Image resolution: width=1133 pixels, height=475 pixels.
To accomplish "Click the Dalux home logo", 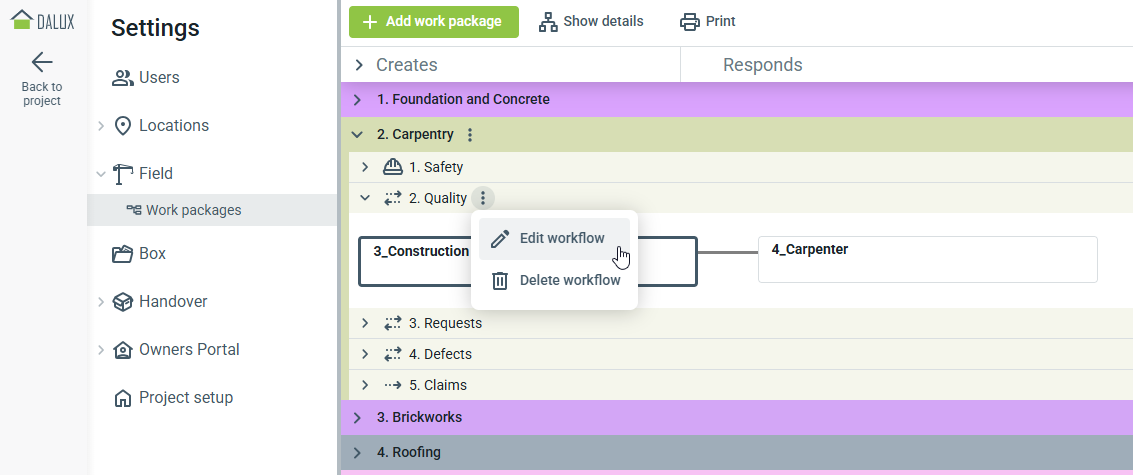I will coord(42,20).
